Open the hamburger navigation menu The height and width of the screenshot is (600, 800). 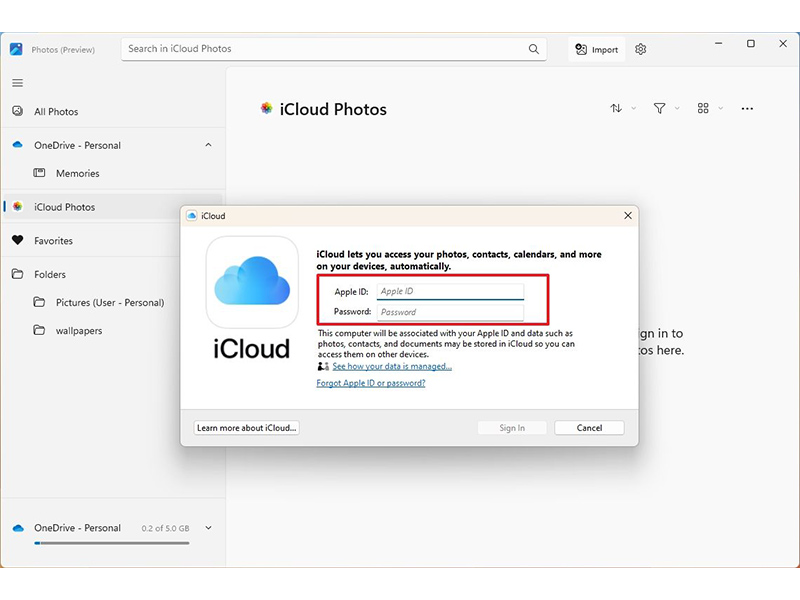(18, 83)
